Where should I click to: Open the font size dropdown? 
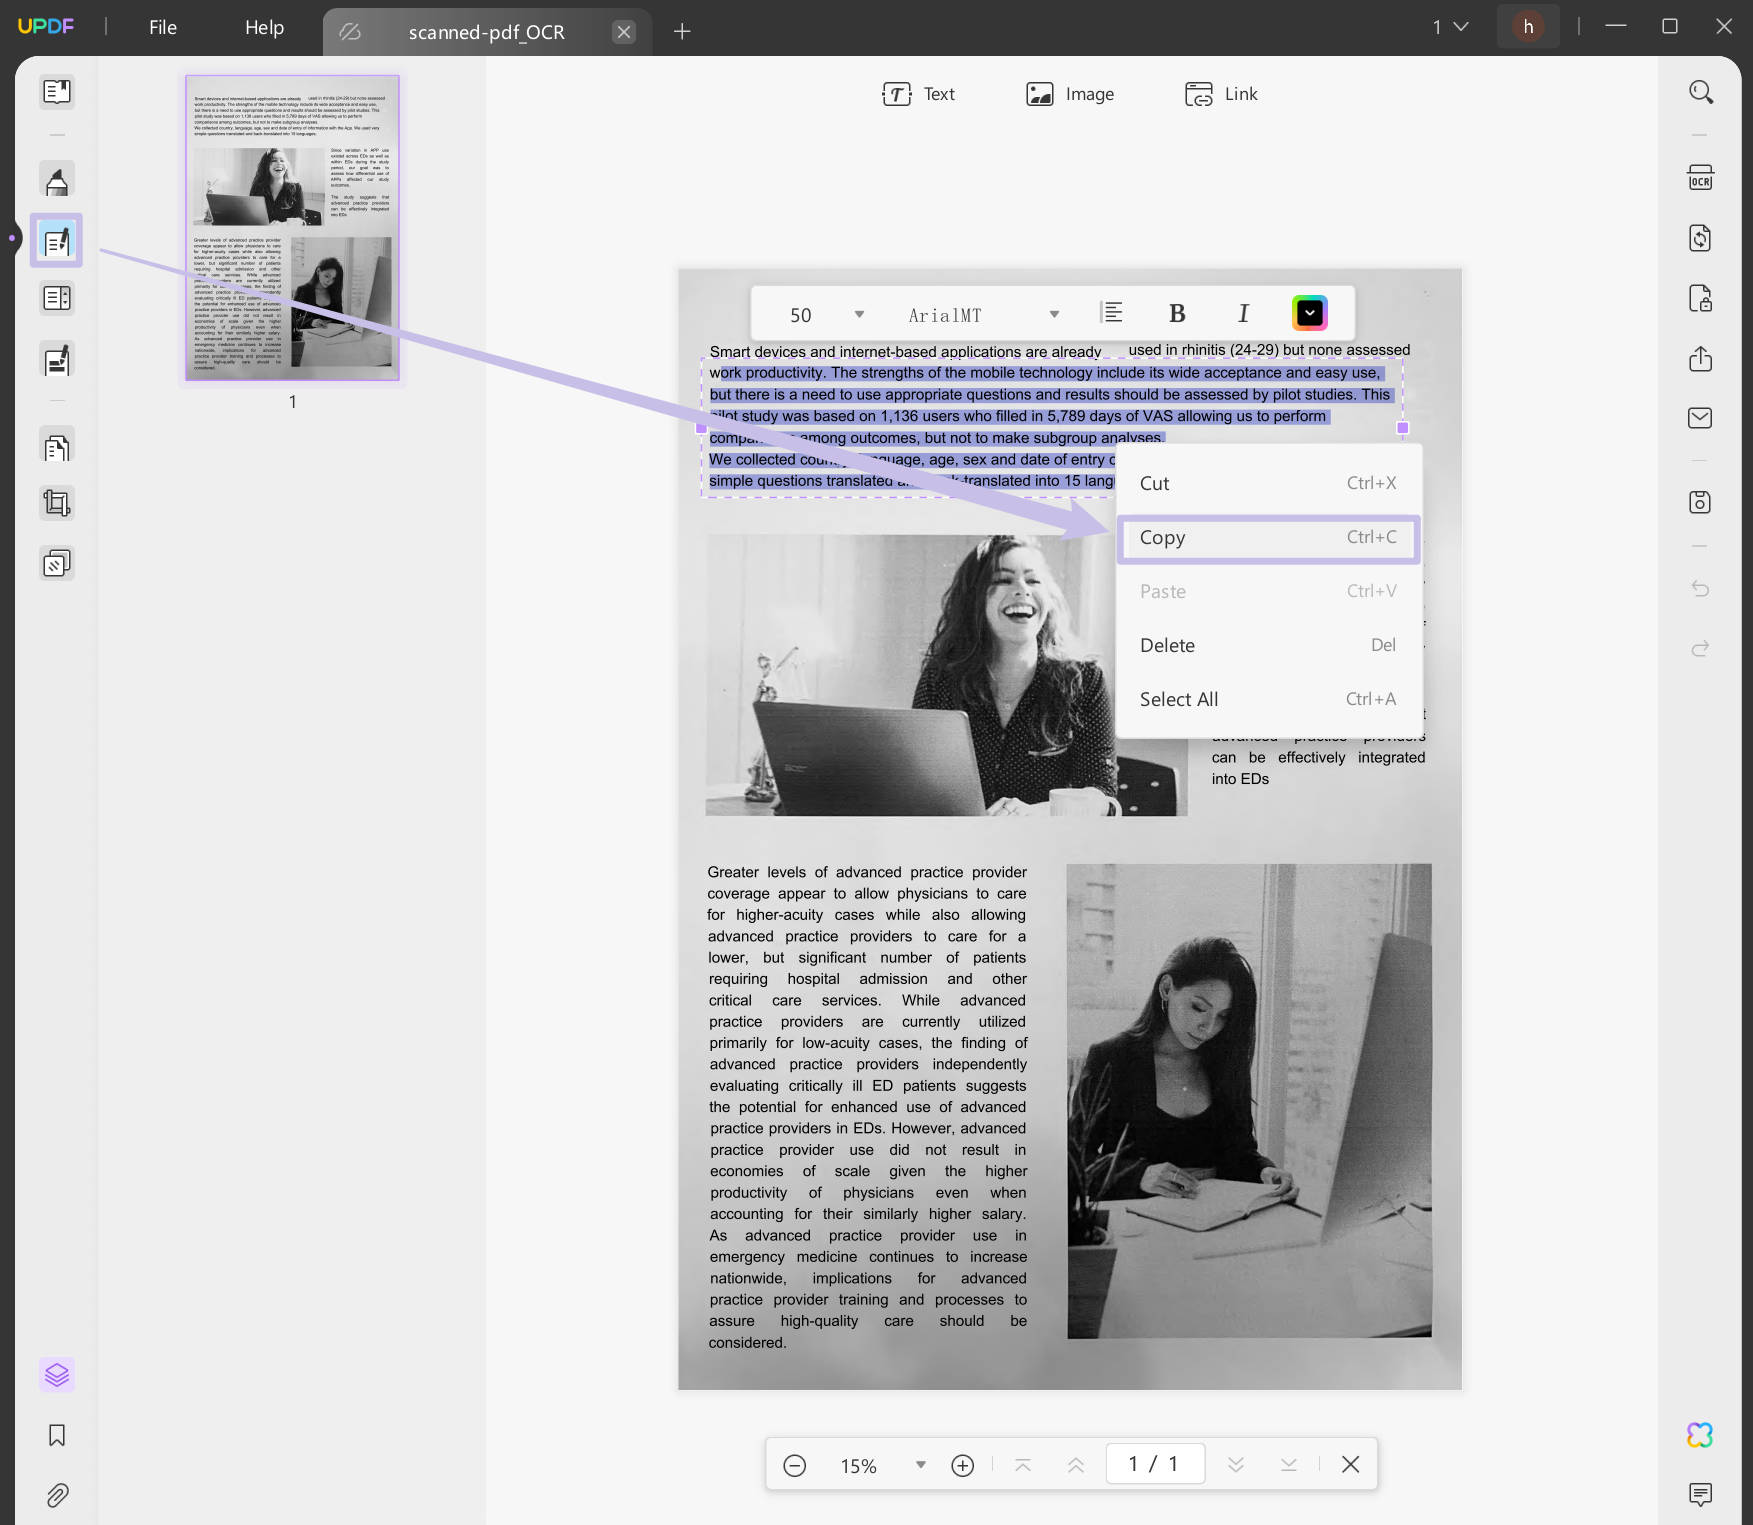click(858, 313)
